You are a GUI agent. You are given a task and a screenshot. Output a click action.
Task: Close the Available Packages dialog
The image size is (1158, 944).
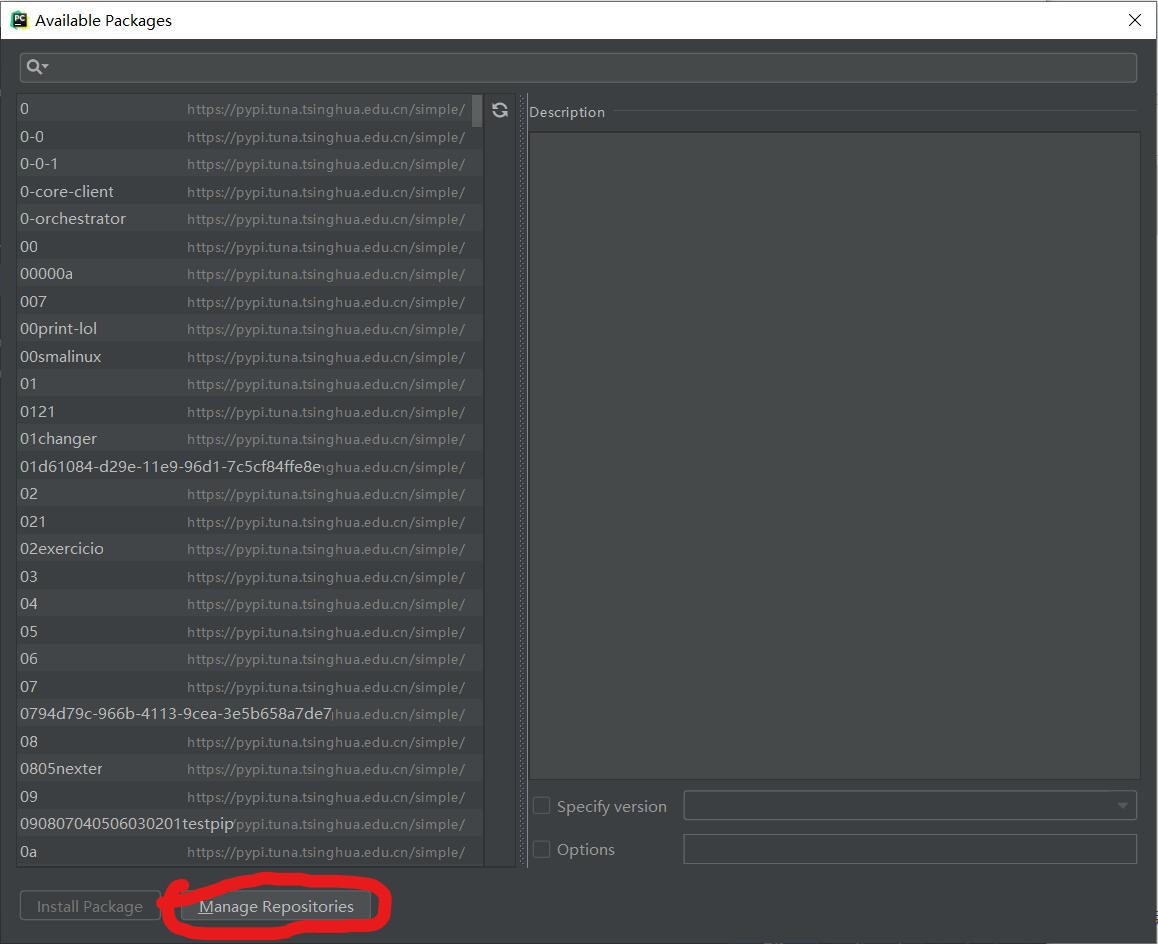[x=1135, y=20]
